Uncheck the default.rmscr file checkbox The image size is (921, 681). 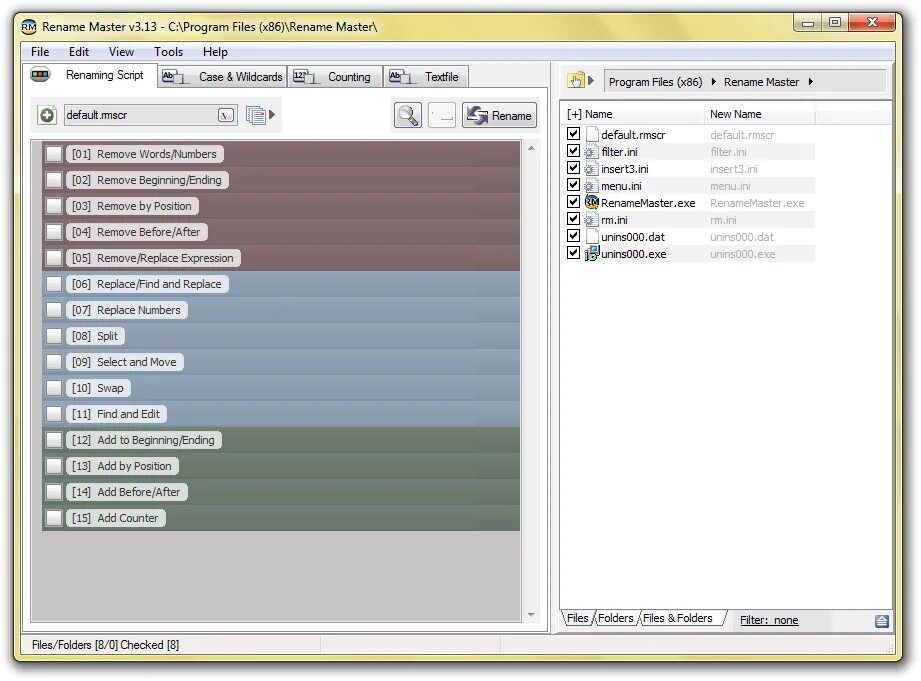coord(573,134)
